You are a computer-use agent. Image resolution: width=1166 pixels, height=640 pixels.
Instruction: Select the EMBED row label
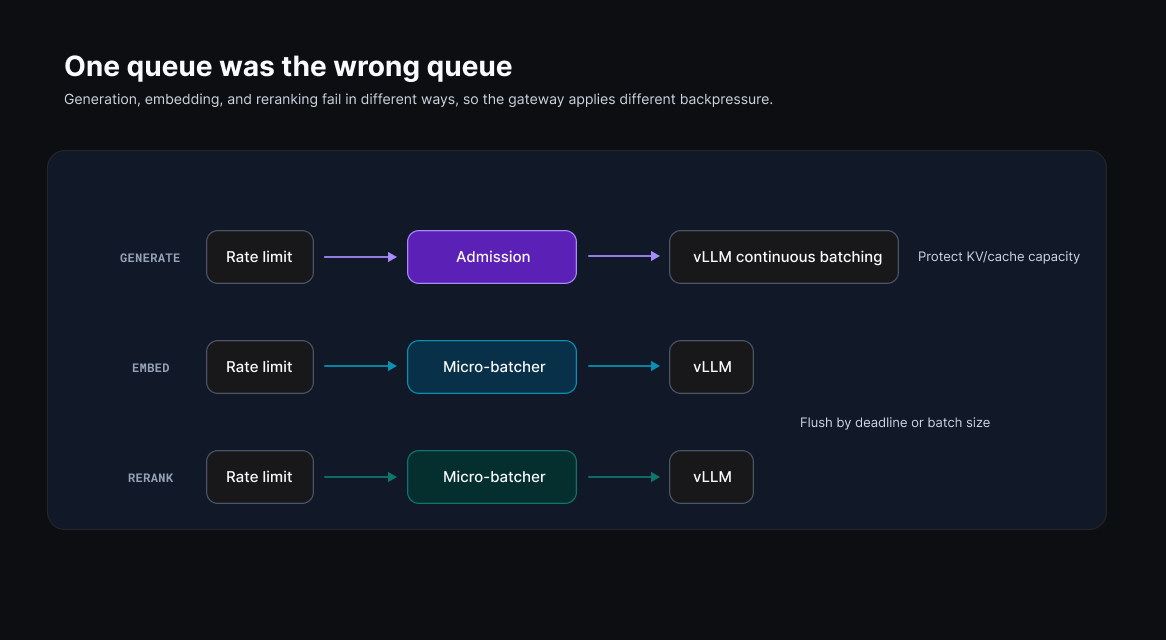151,368
